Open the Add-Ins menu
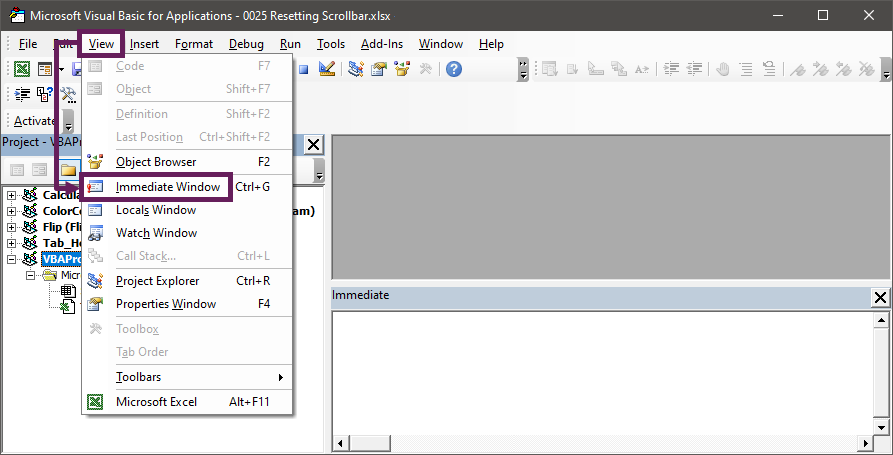Screen dimensions: 893x455 [x=382, y=44]
